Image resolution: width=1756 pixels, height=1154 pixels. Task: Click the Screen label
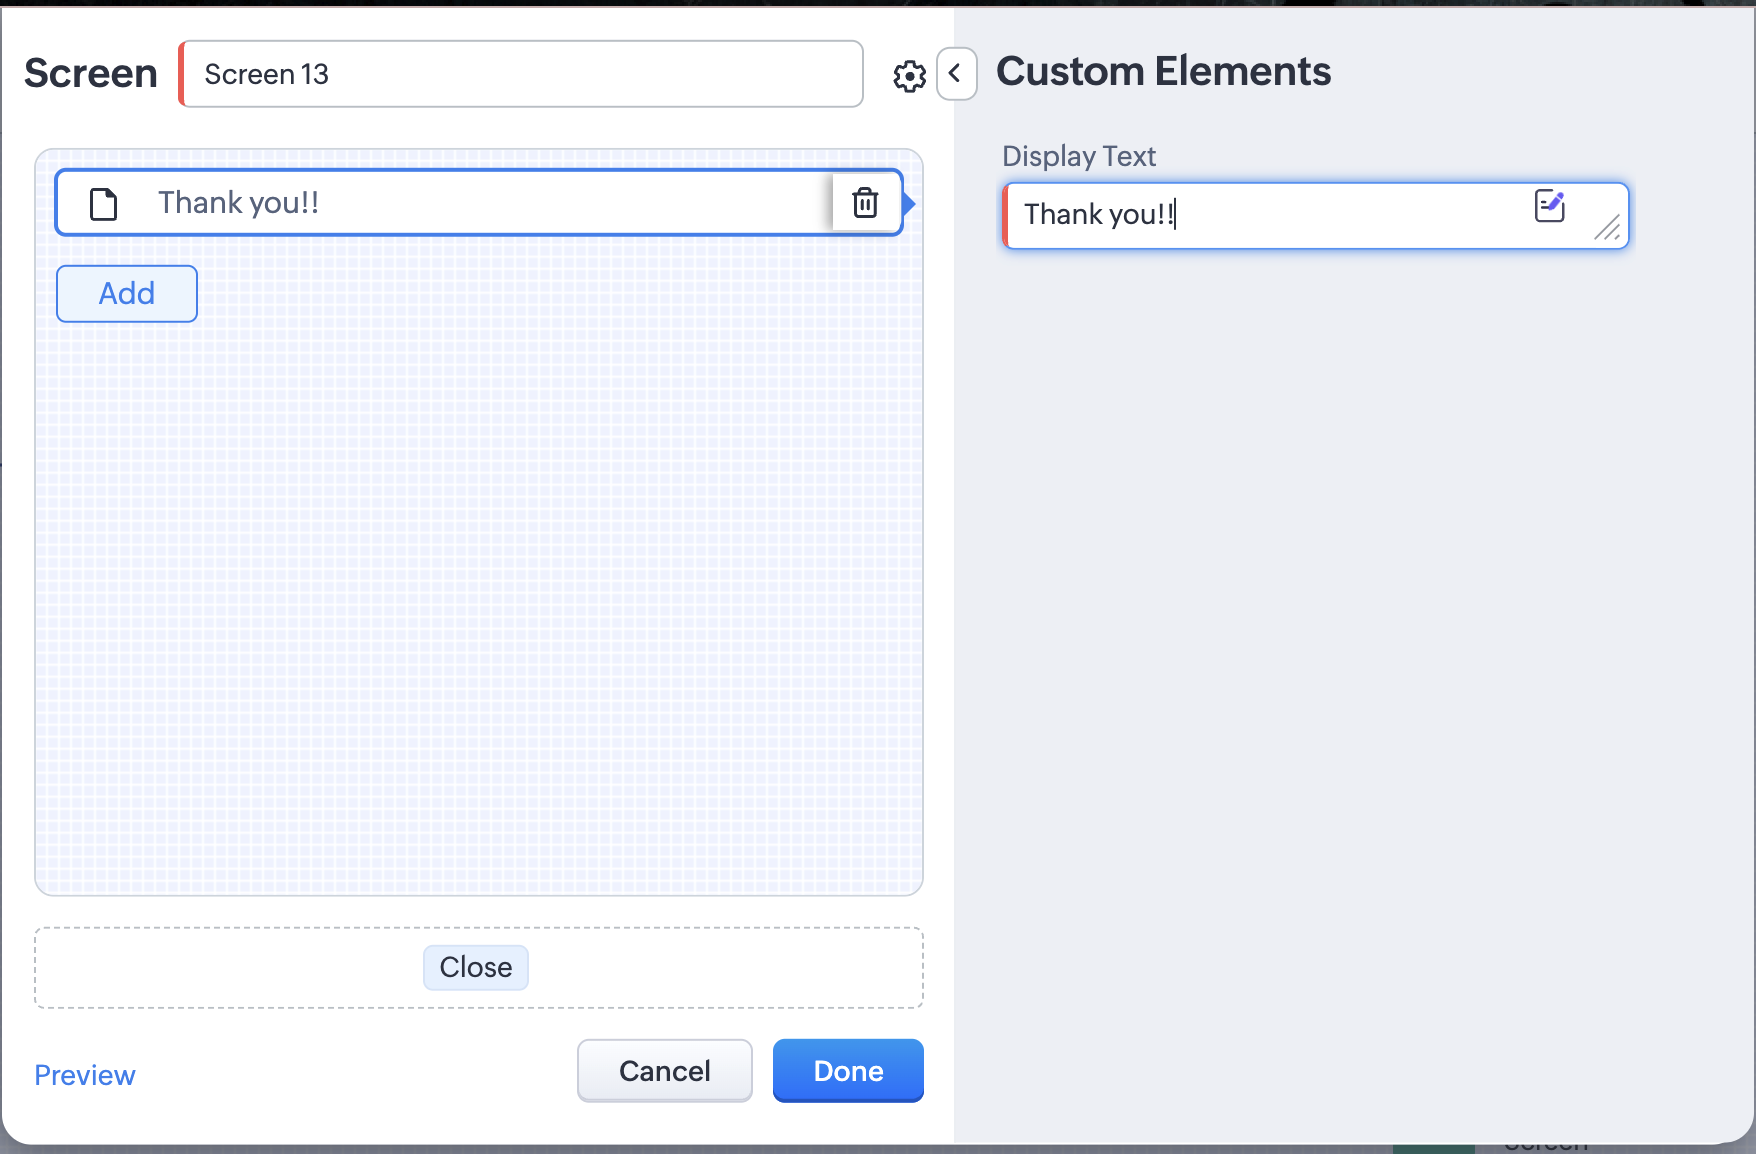tap(91, 74)
